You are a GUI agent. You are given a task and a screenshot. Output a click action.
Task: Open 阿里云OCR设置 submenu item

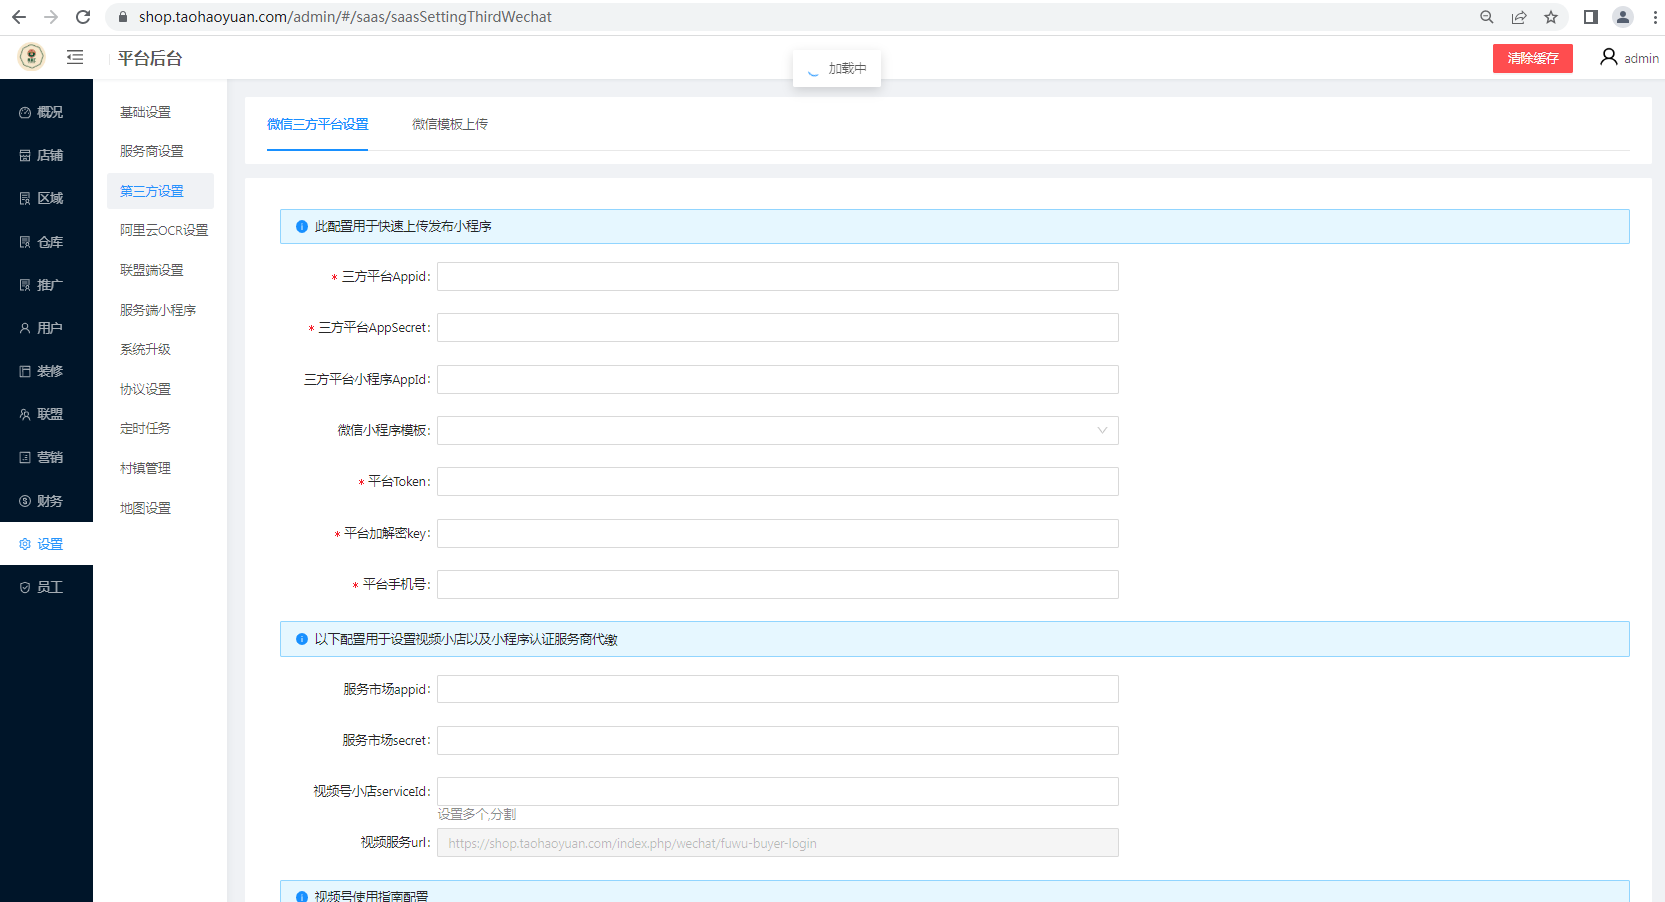[160, 230]
